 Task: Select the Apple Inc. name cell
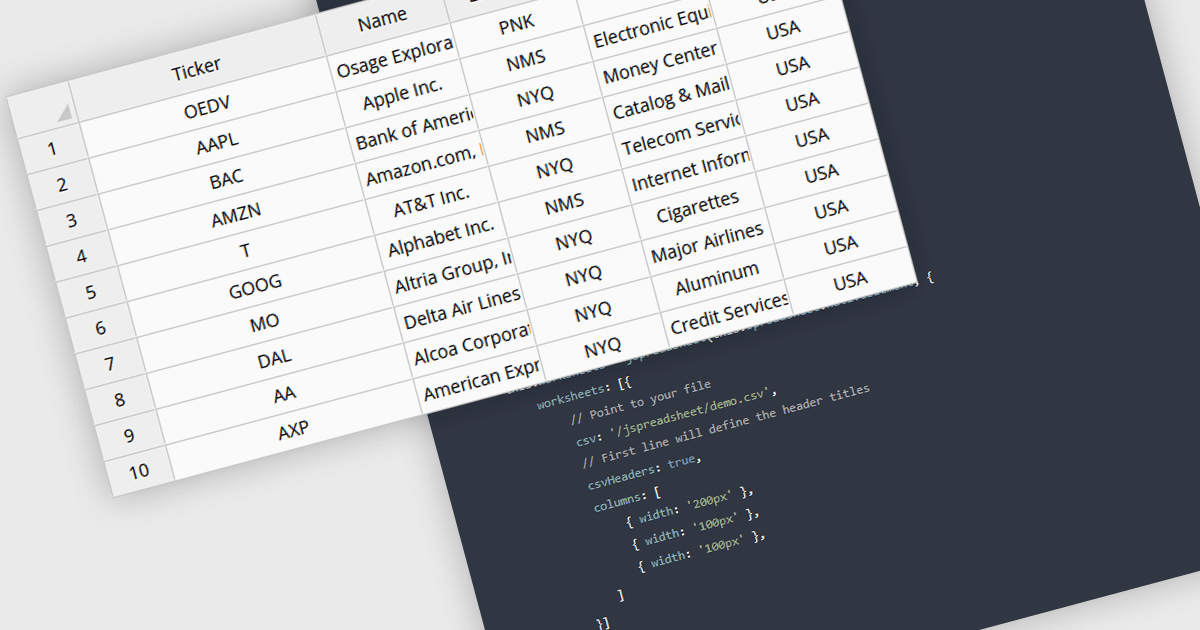tap(402, 95)
